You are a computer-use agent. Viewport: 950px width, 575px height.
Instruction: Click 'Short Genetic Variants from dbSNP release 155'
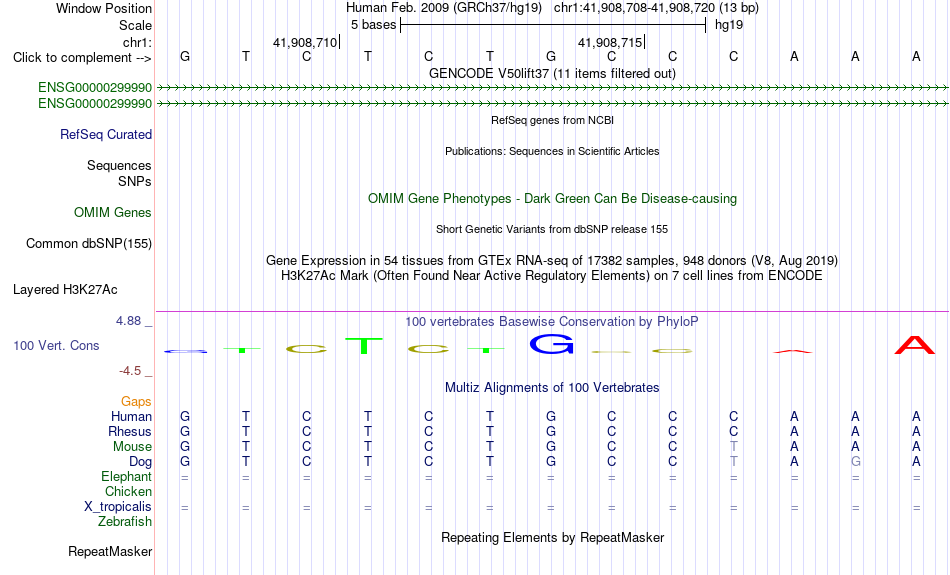(552, 230)
